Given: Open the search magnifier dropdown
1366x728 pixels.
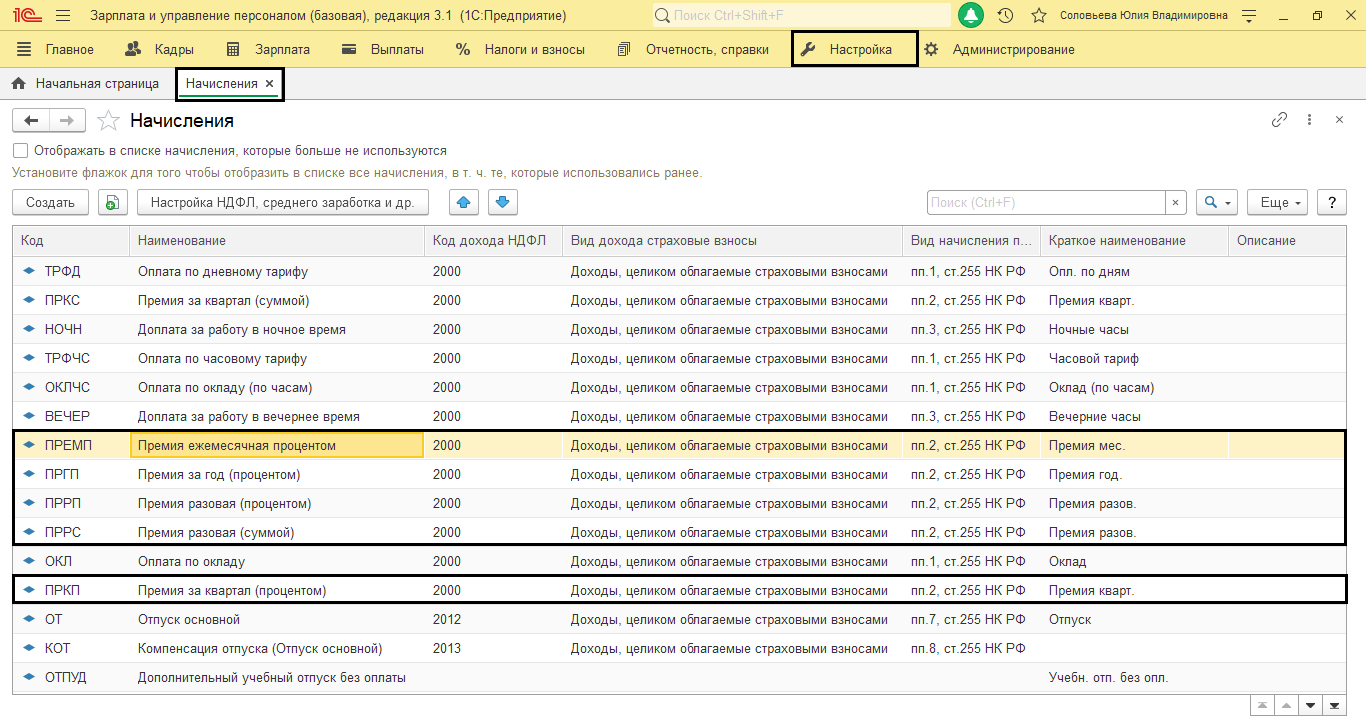Looking at the screenshot, I should [x=1217, y=203].
